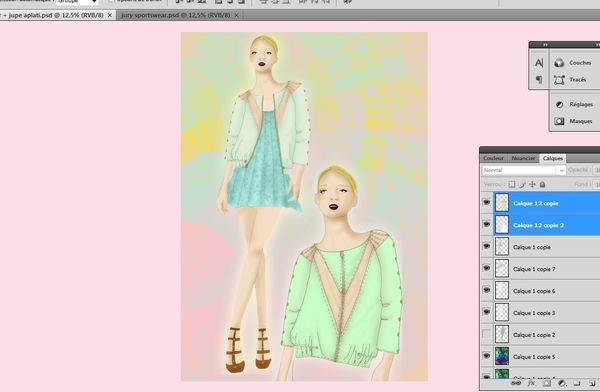Open the Normal blend mode dropdown
600x392 pixels.
coord(523,170)
